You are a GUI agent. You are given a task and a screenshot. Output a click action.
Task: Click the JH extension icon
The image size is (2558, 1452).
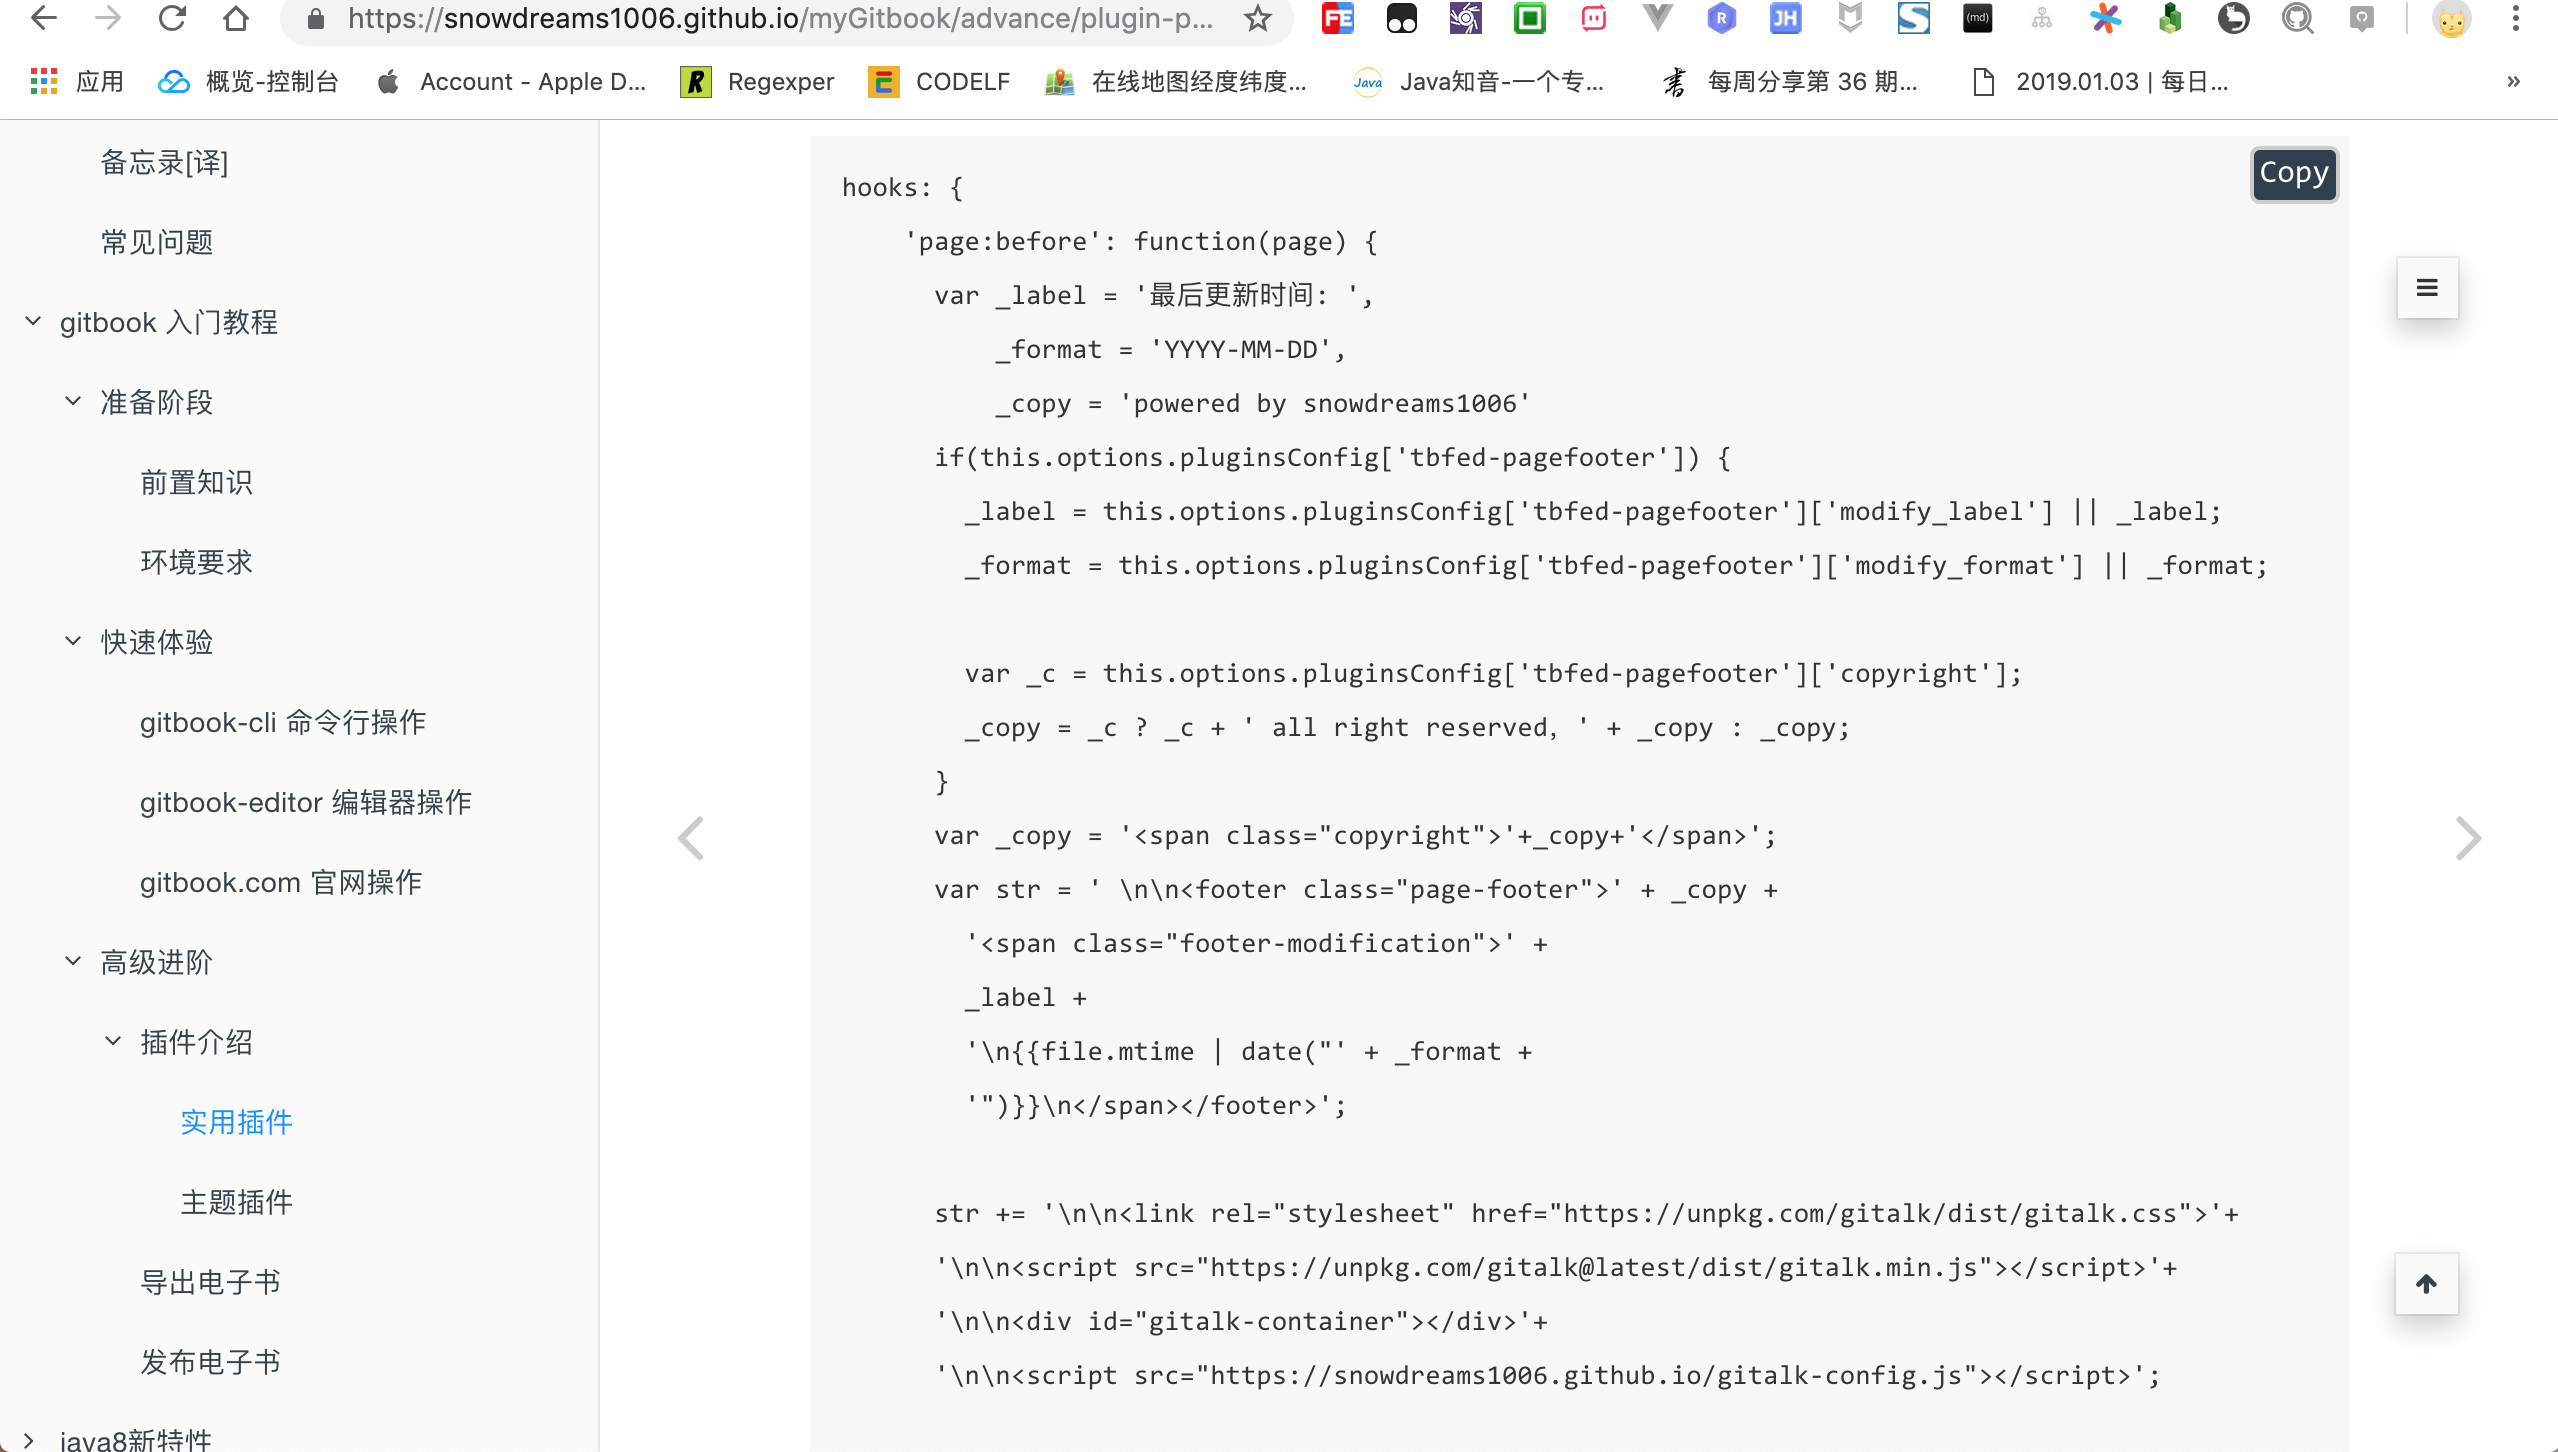pos(1785,18)
